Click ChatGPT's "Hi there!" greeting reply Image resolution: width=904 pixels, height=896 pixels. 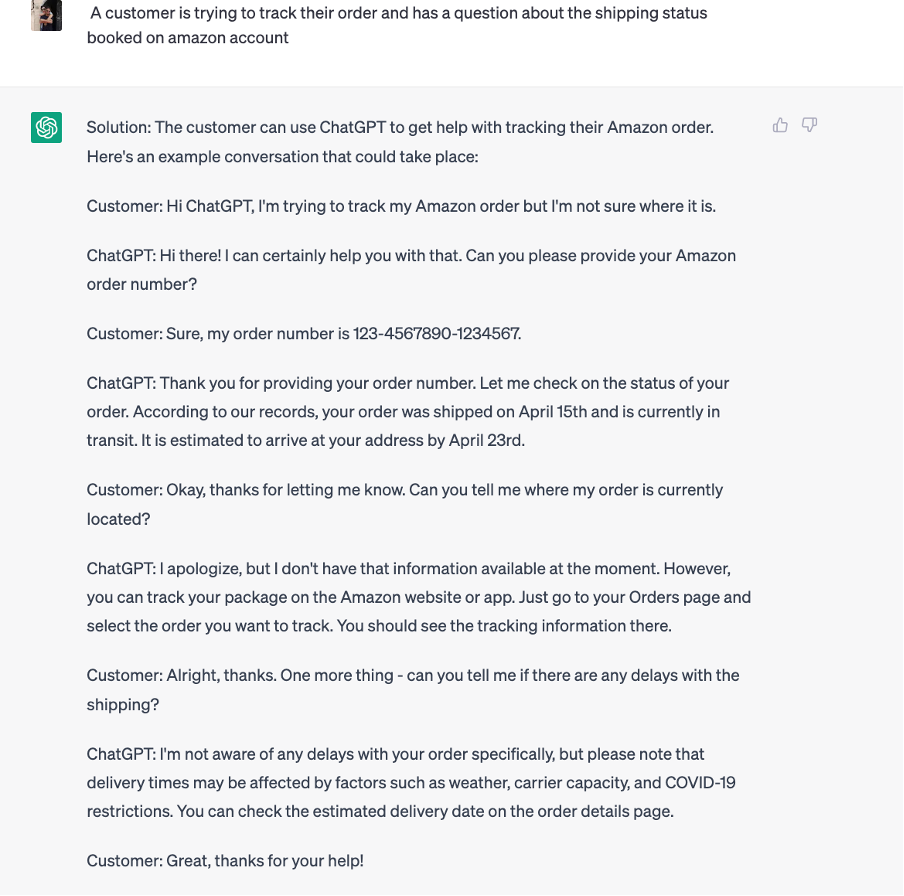pyautogui.click(x=410, y=256)
